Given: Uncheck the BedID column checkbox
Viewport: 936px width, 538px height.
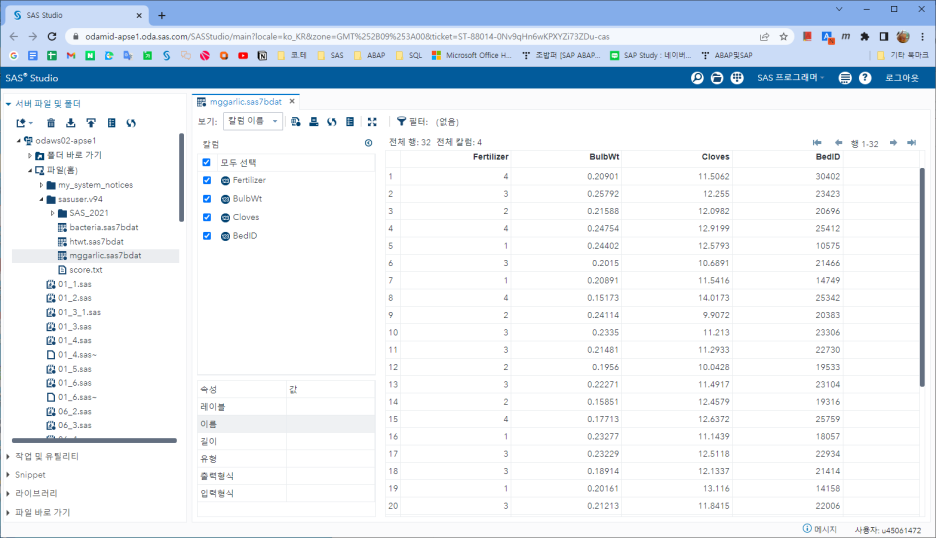Looking at the screenshot, I should pos(207,236).
